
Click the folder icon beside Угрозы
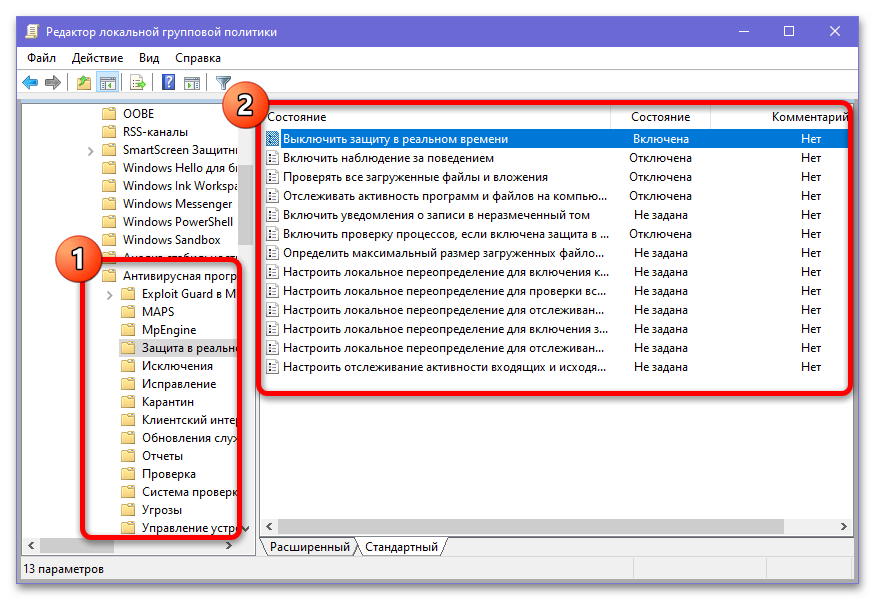coord(128,510)
